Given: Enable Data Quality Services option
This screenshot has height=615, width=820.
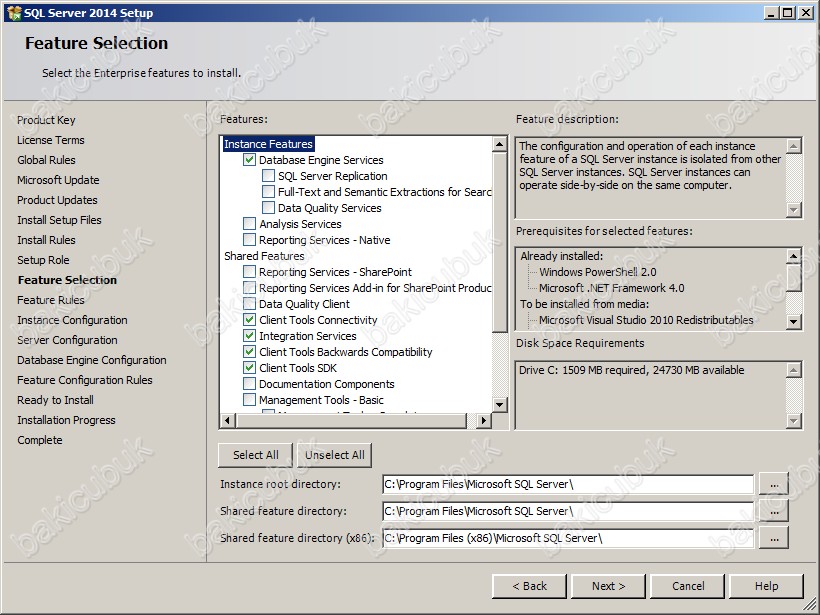Looking at the screenshot, I should click(x=268, y=208).
